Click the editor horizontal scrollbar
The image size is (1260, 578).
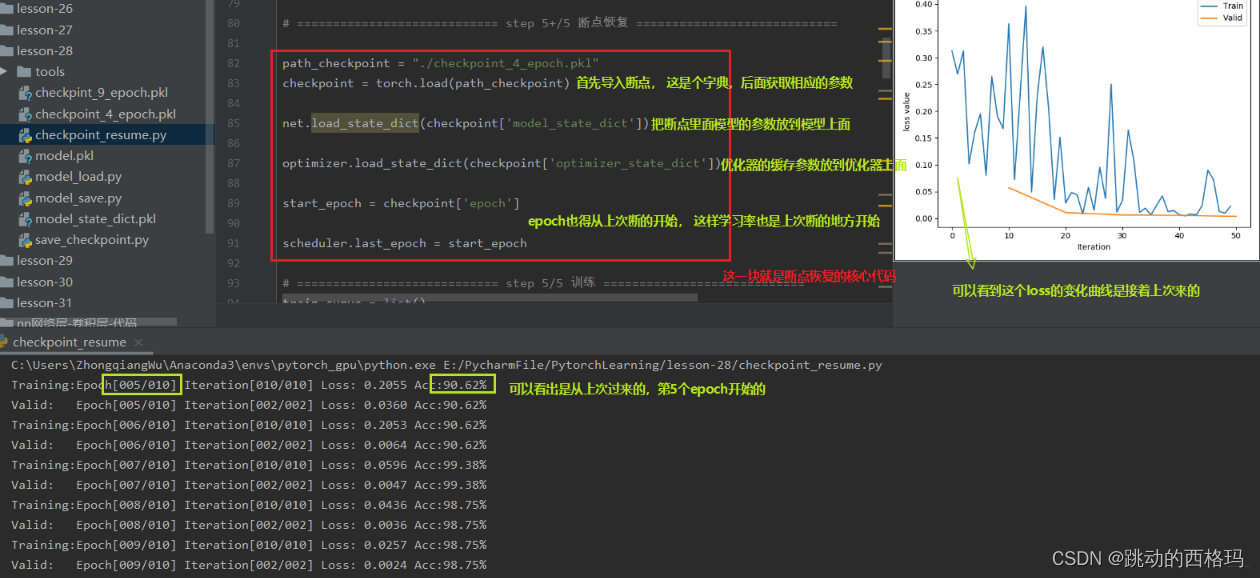(x=490, y=297)
